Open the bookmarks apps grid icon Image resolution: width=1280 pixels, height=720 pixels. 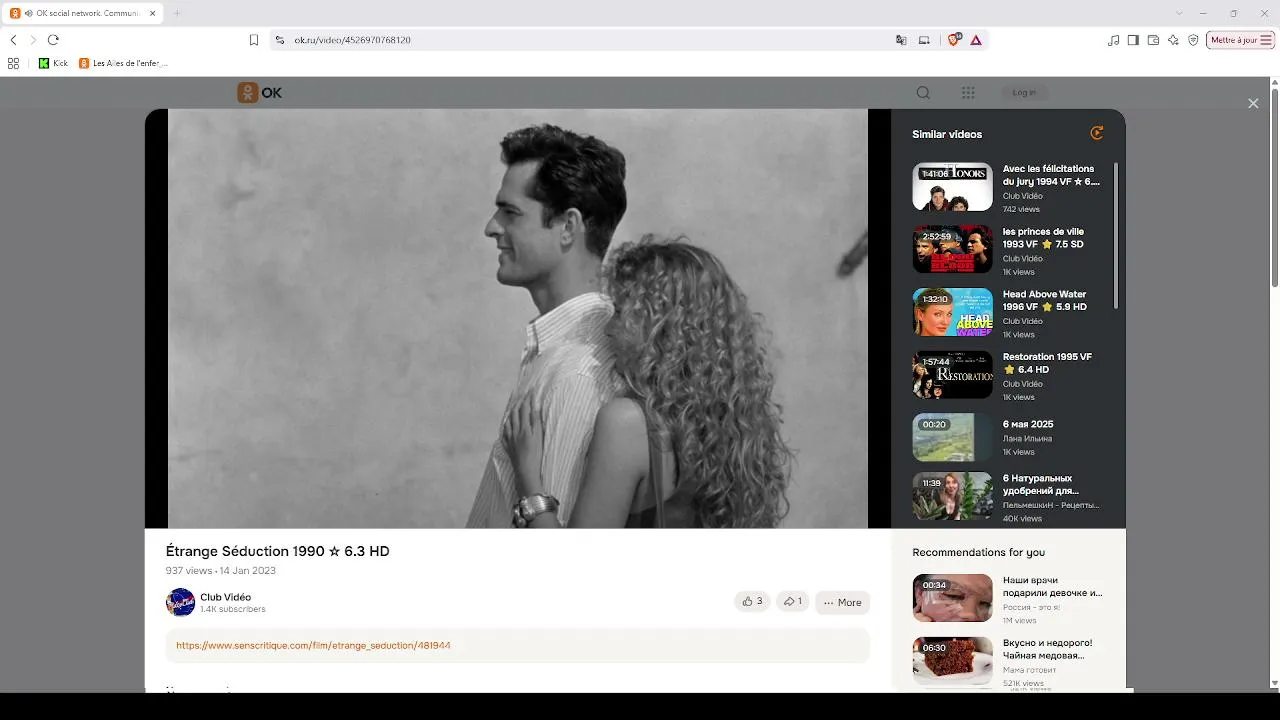pos(13,63)
